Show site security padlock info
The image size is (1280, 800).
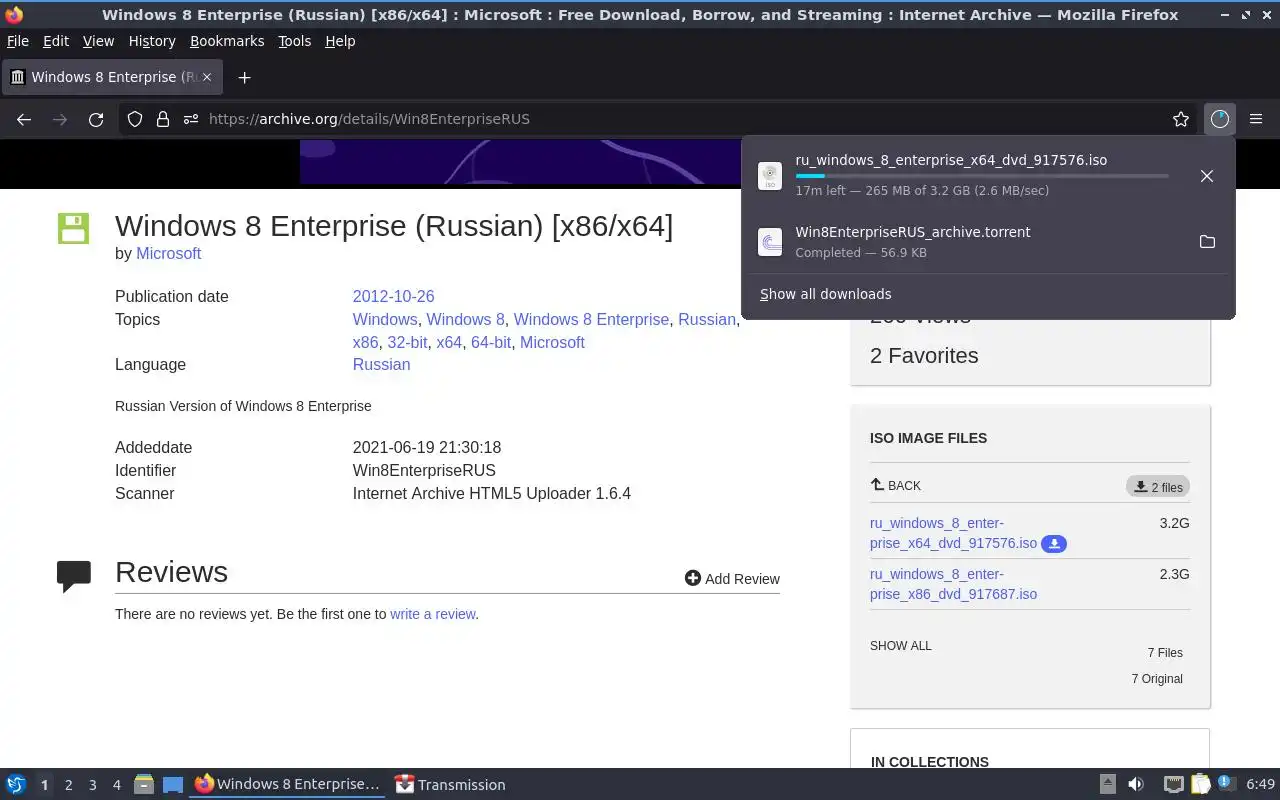pyautogui.click(x=163, y=119)
